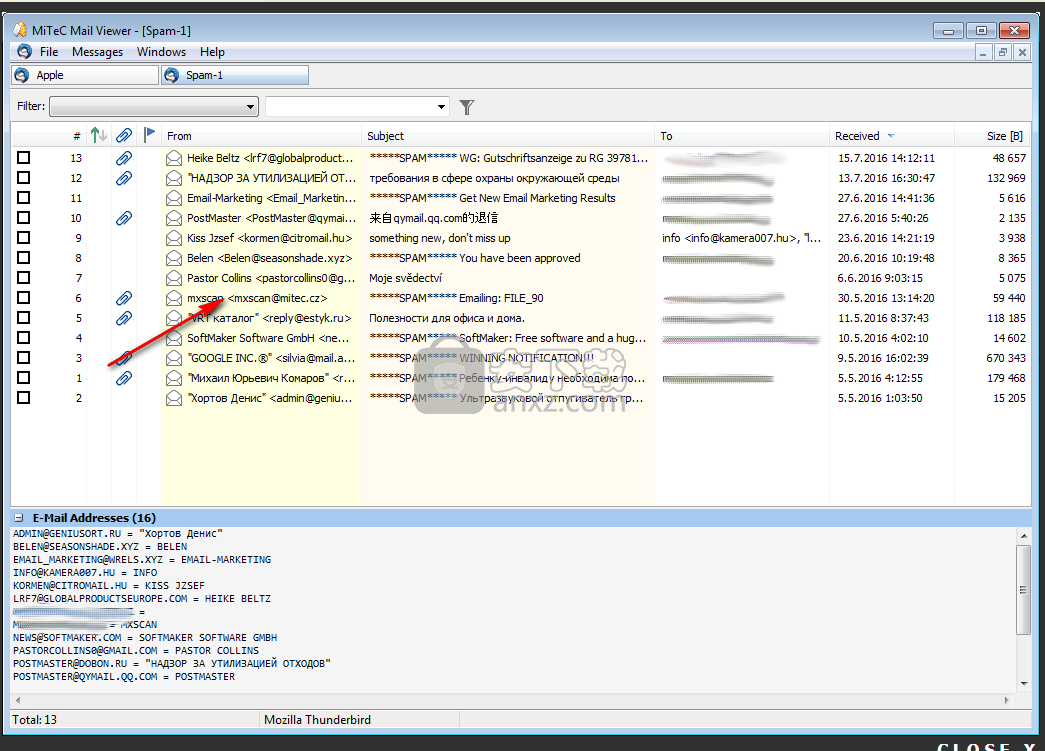Check the box for message 9

pos(23,237)
